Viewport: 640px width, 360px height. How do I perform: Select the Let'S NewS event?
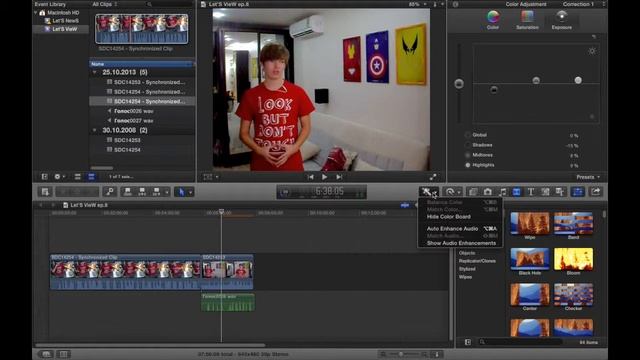(x=65, y=20)
